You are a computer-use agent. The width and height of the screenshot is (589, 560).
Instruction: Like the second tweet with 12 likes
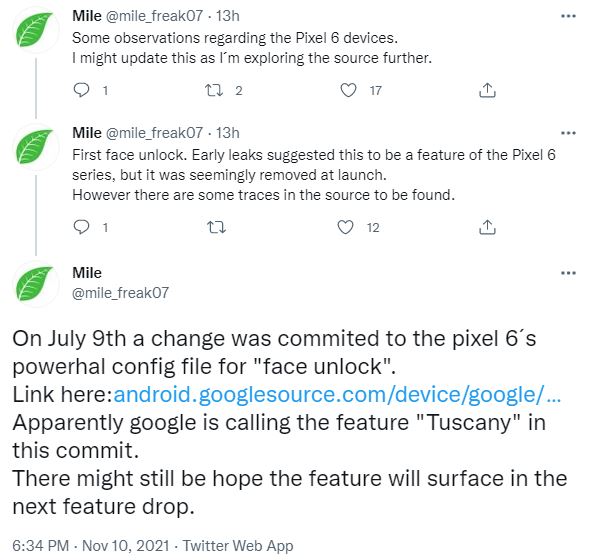345,227
